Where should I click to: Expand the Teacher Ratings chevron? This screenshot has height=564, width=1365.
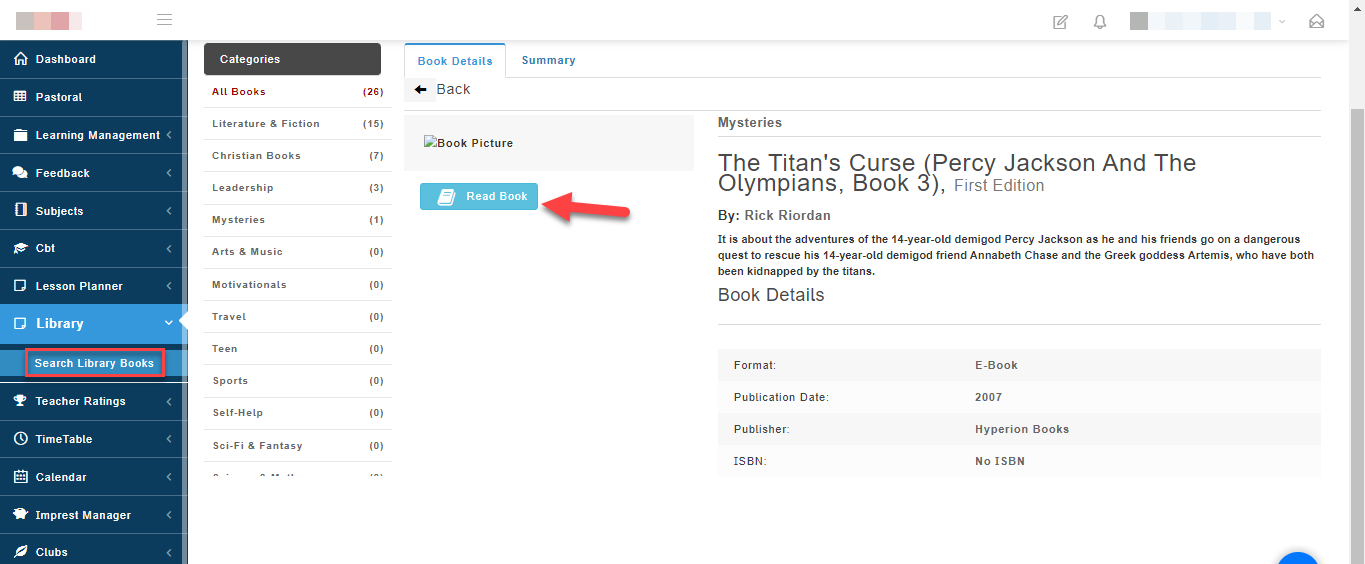169,401
